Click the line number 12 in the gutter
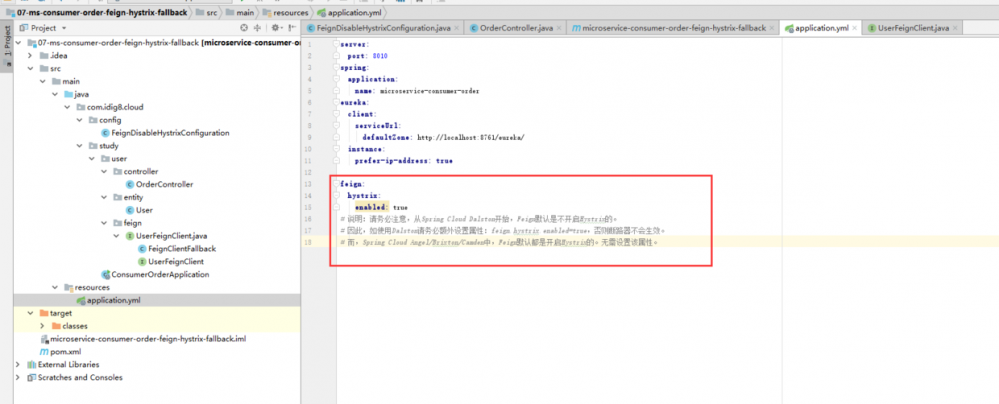Screen dimensions: 999x404 click(309, 173)
